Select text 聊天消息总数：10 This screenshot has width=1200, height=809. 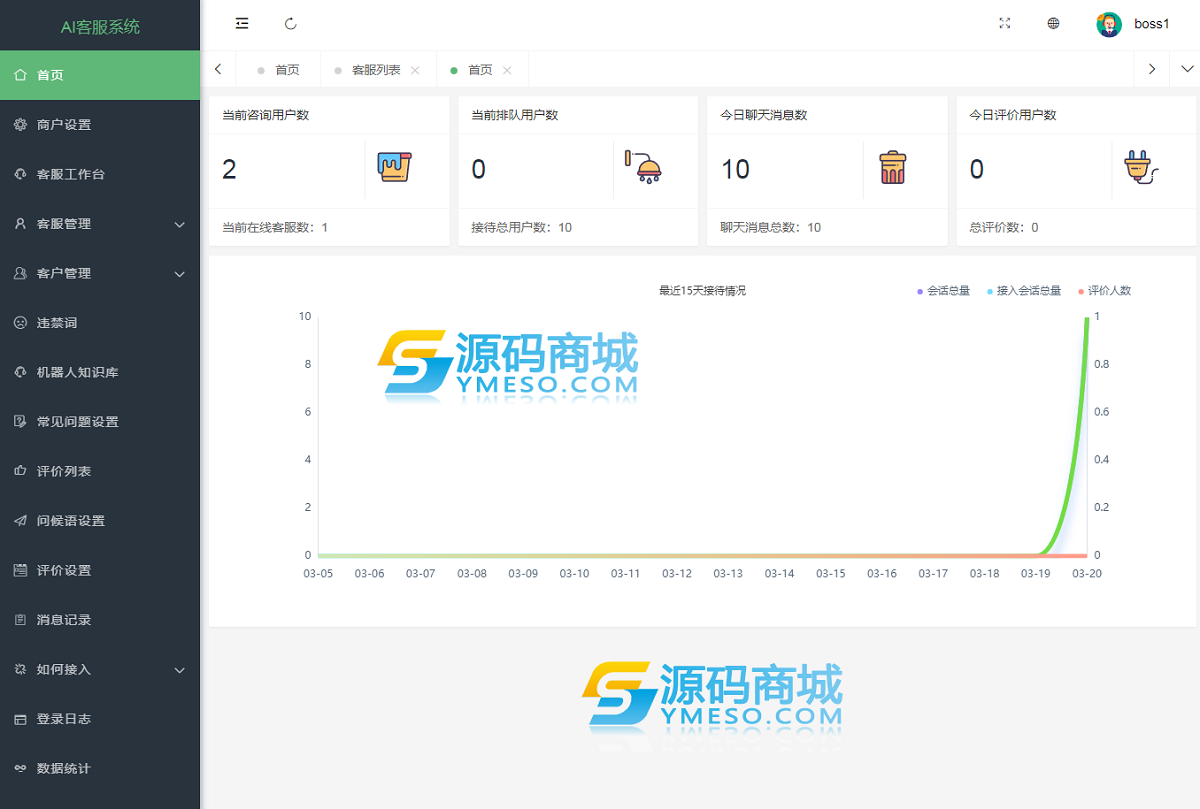click(771, 227)
